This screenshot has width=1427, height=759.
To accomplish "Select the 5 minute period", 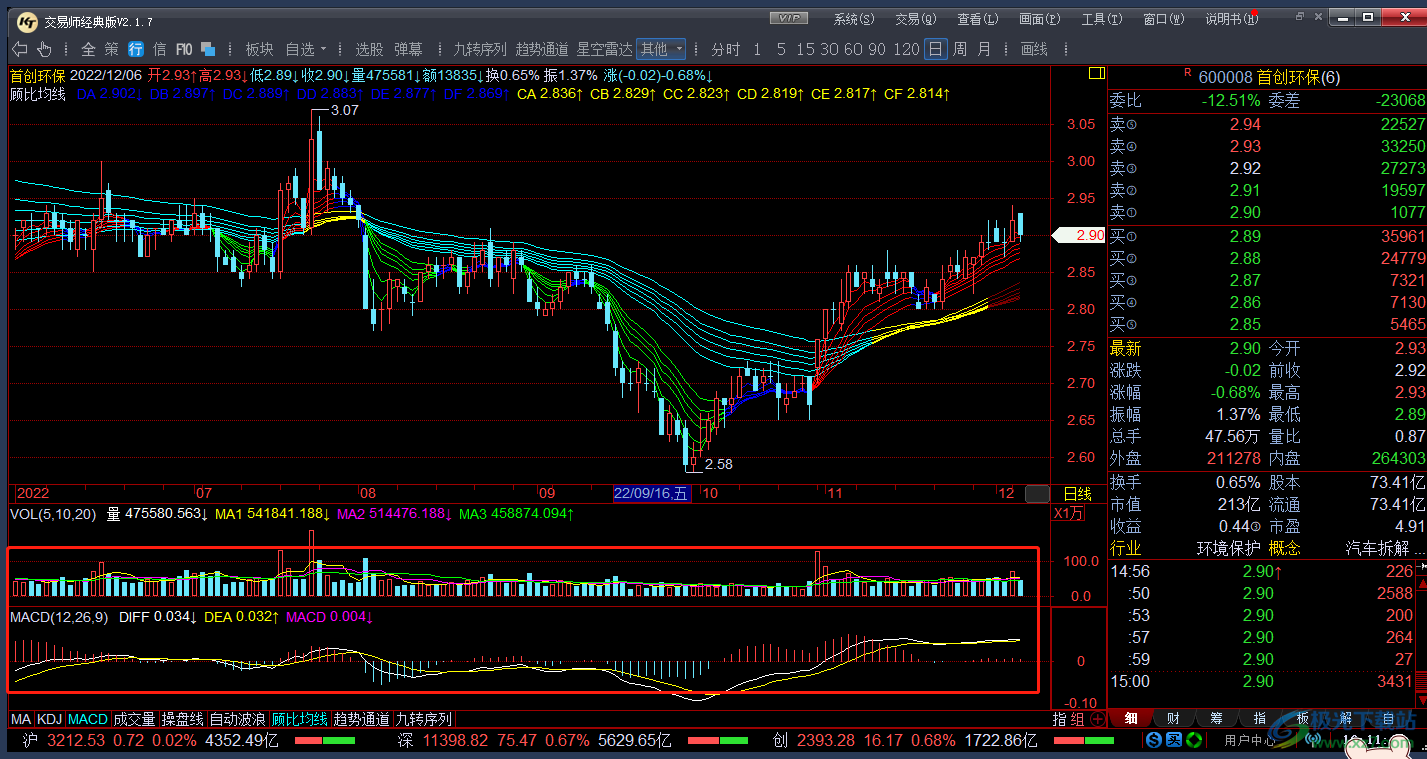I will click(781, 49).
